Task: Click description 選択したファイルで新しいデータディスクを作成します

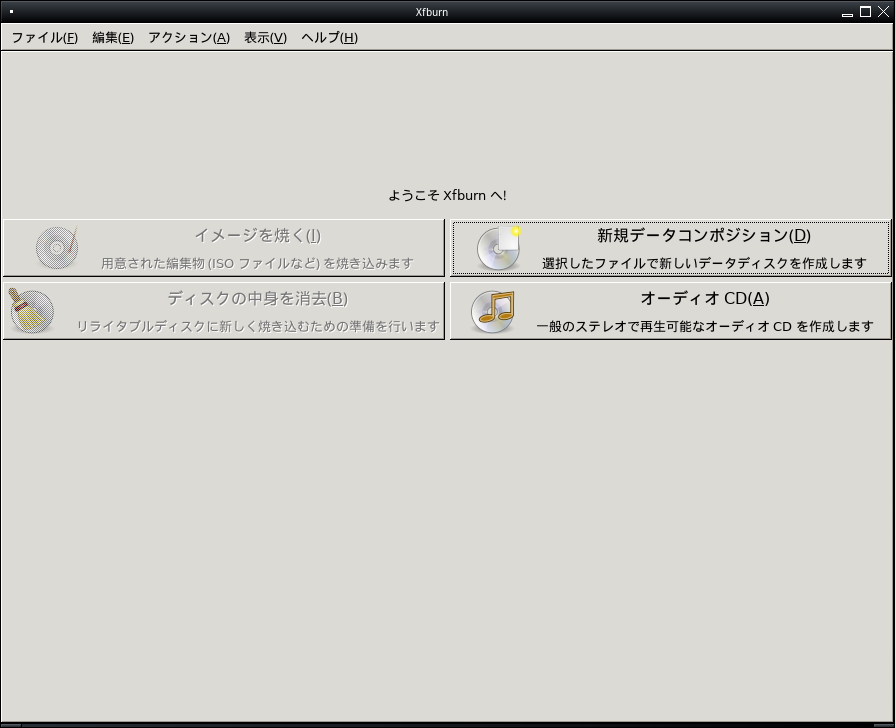Action: point(704,263)
